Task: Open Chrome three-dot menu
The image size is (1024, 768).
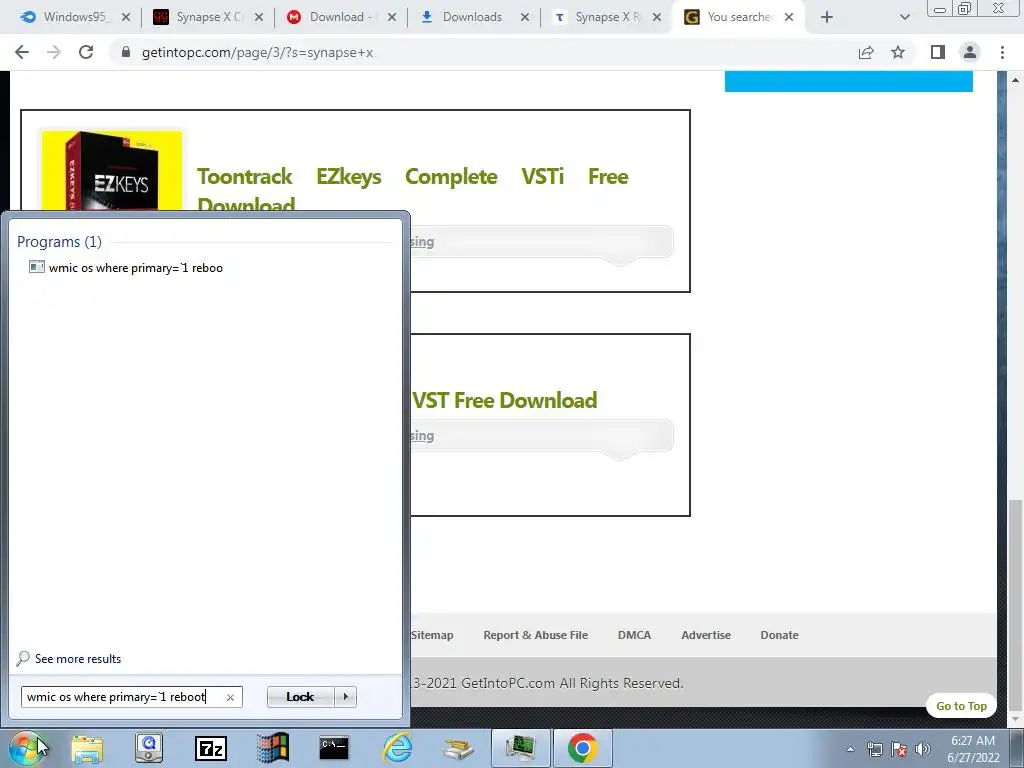Action: [1002, 52]
